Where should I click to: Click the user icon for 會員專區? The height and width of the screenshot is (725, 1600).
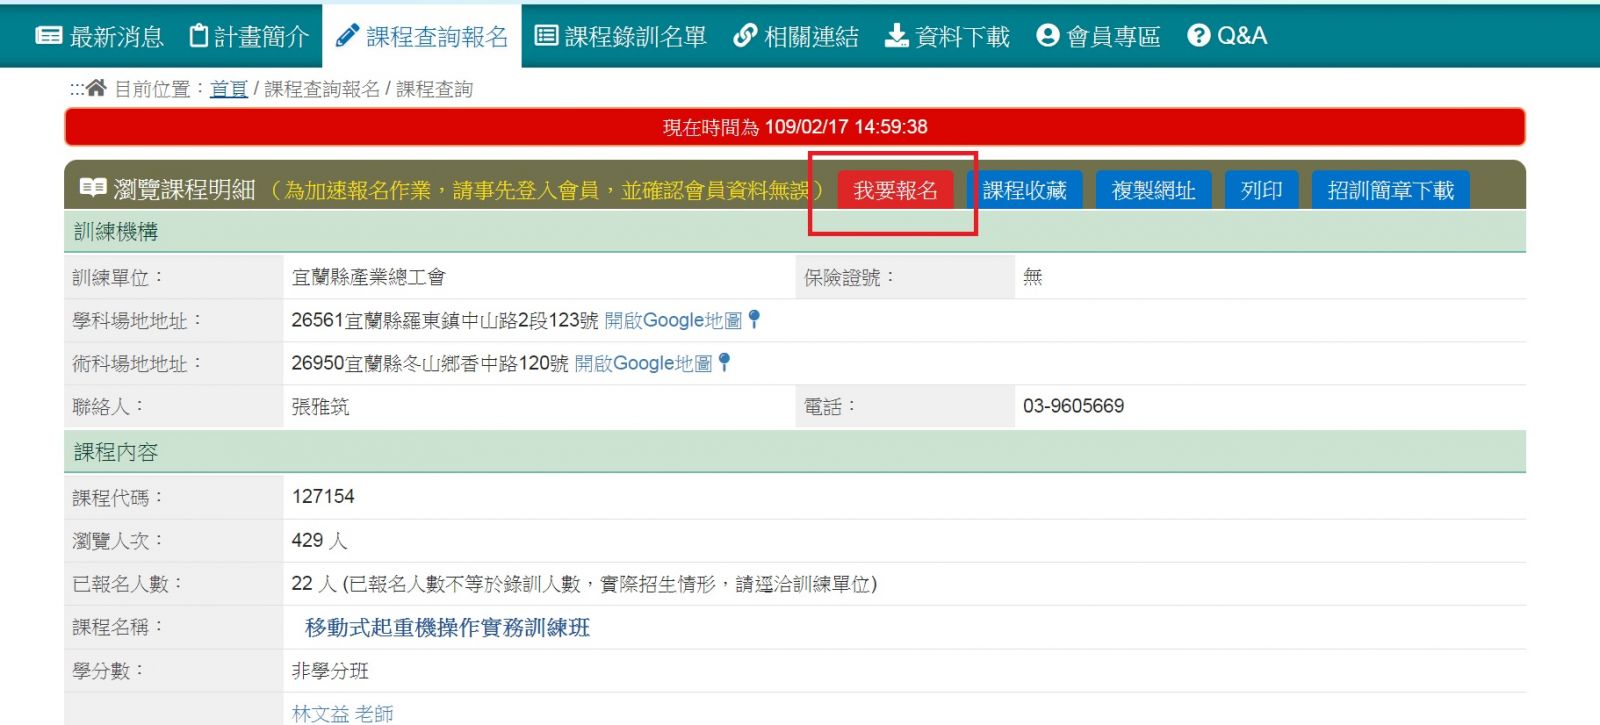[x=1047, y=36]
